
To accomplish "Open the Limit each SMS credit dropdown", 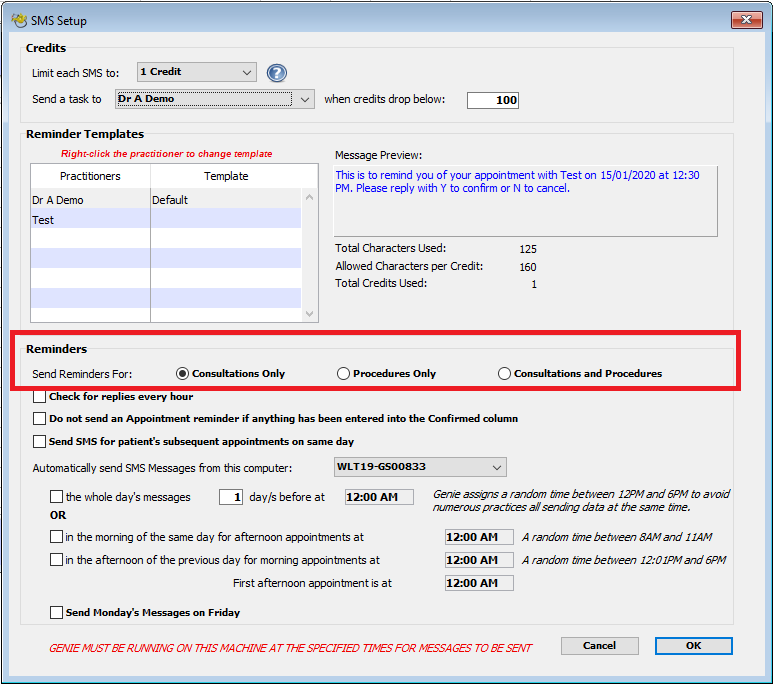I will point(196,72).
